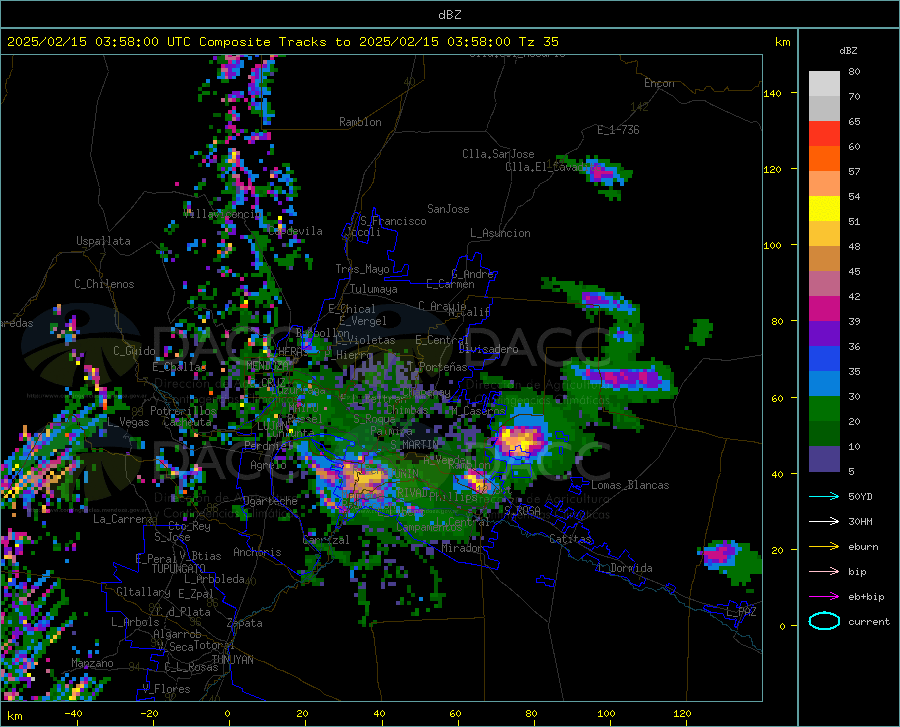Click the pink bip arrow legend icon
This screenshot has height=727, width=900.
(x=824, y=572)
